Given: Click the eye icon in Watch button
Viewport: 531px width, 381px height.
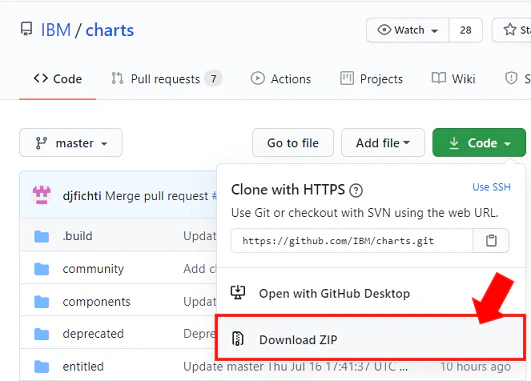Looking at the screenshot, I should pos(384,30).
